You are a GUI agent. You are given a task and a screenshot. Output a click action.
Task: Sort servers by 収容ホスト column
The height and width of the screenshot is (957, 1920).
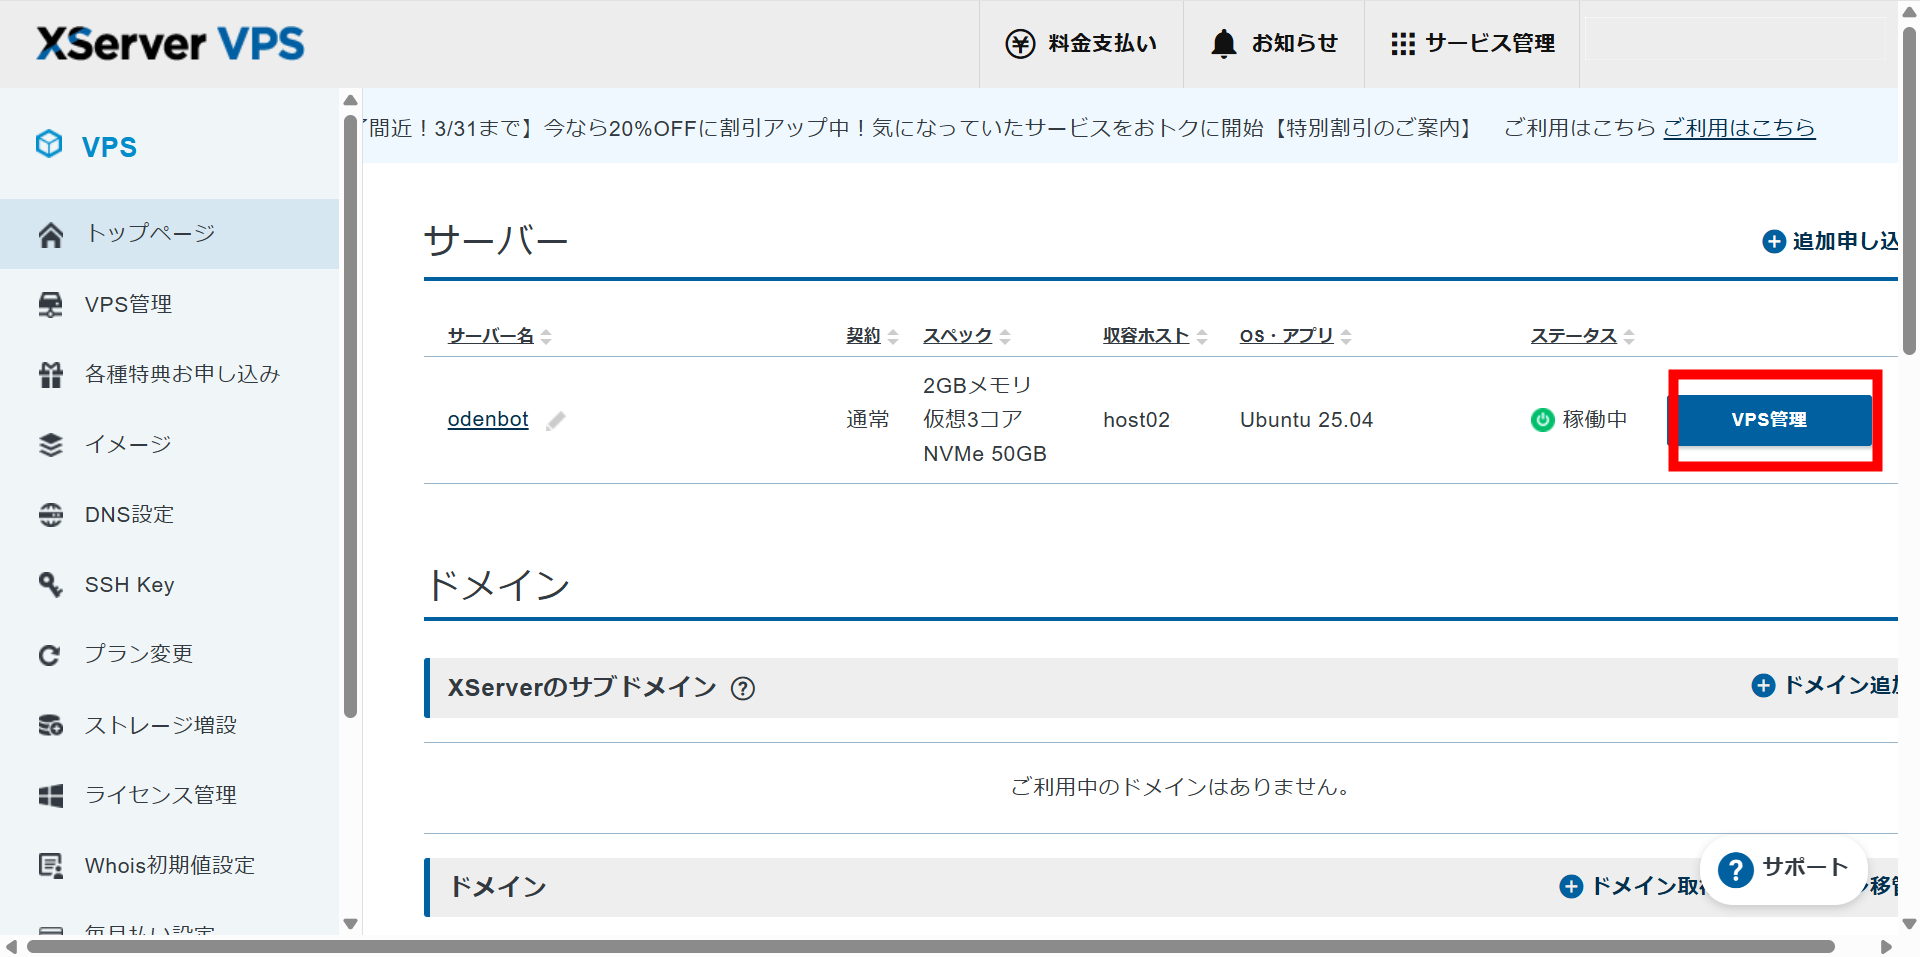pyautogui.click(x=1146, y=336)
